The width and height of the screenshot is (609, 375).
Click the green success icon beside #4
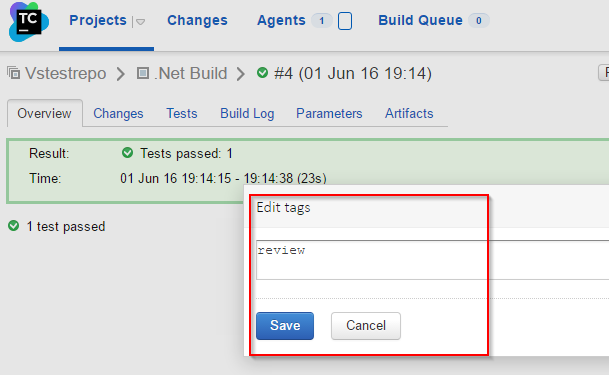click(263, 73)
